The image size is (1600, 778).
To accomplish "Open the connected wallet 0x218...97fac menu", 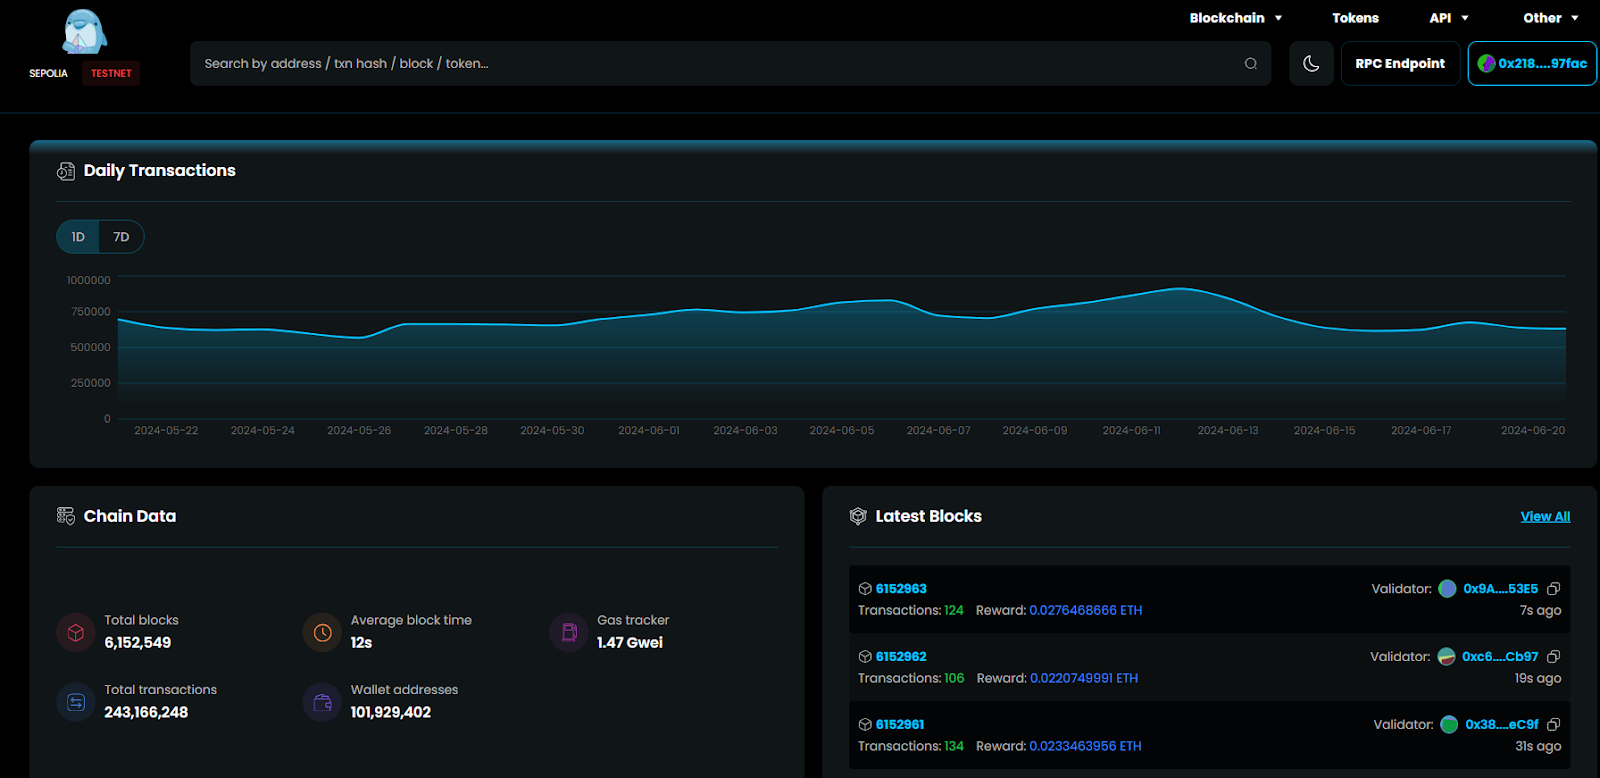I will pos(1532,64).
